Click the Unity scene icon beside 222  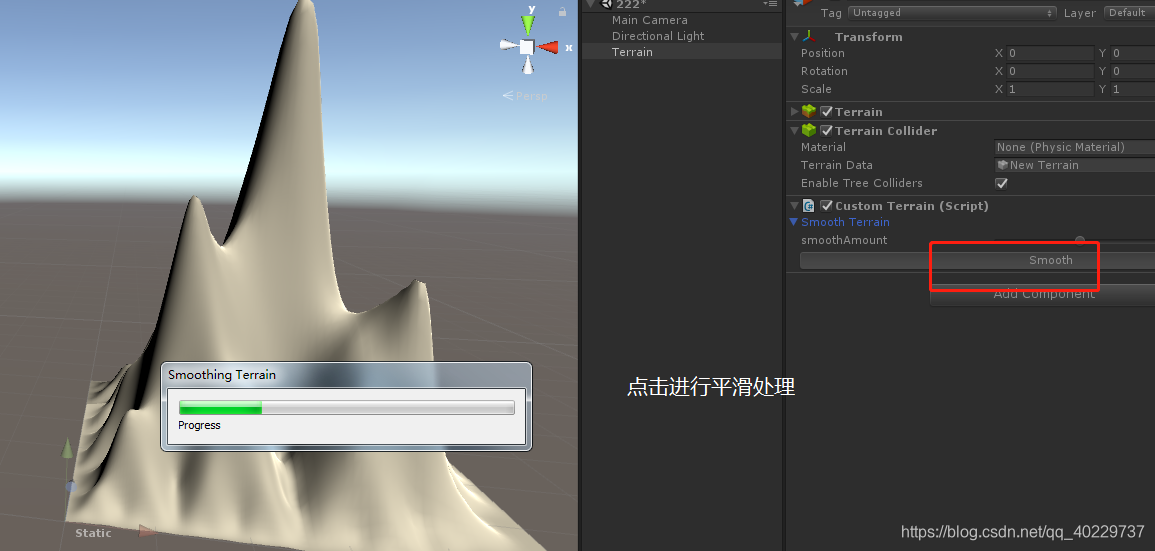coord(607,4)
